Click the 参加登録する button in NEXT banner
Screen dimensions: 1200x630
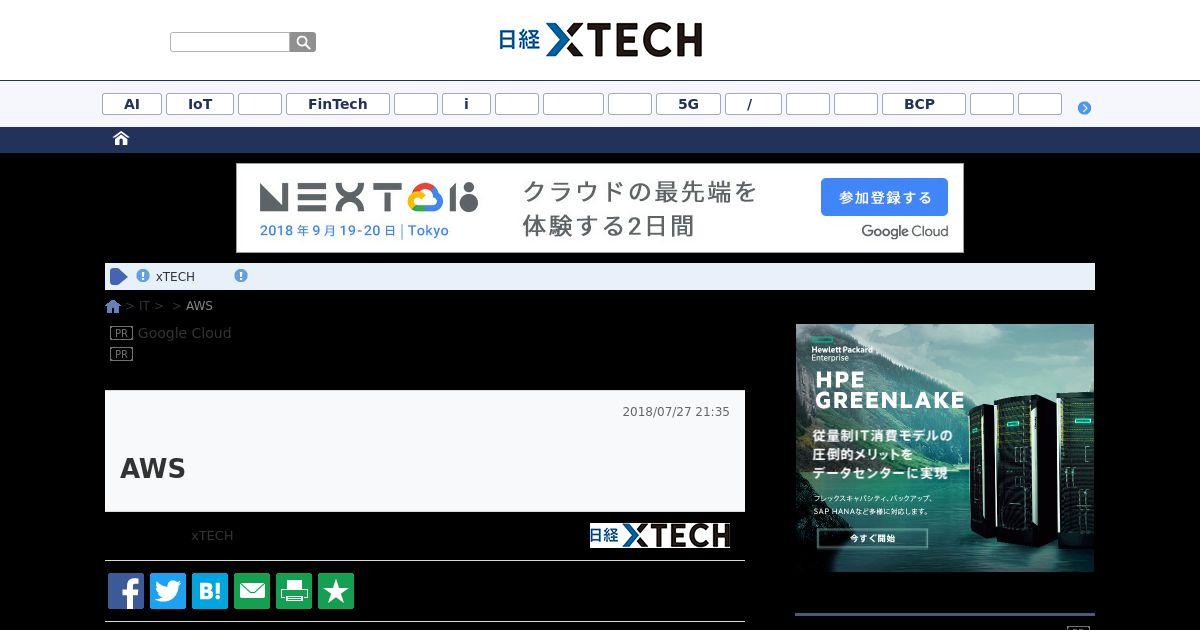[884, 197]
